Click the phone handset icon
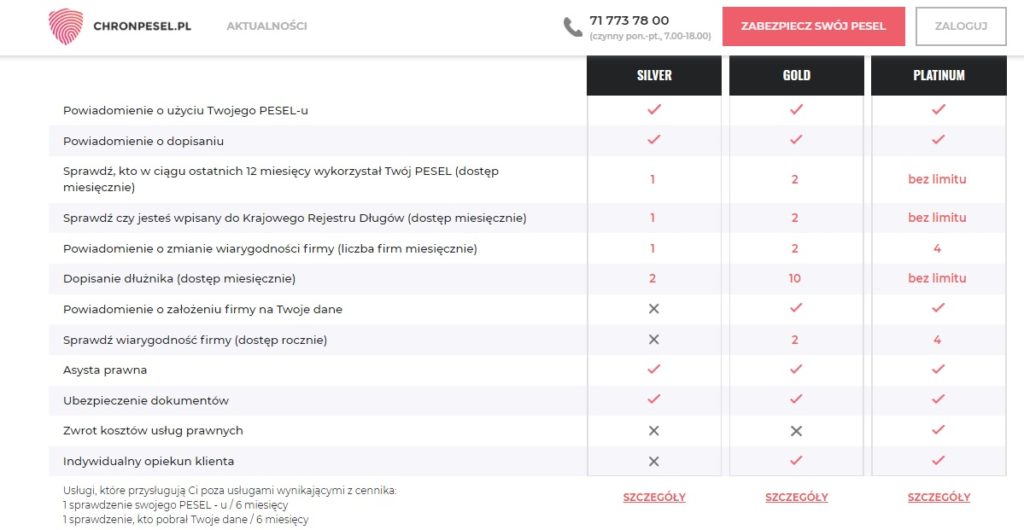Image resolution: width=1024 pixels, height=530 pixels. [573, 27]
